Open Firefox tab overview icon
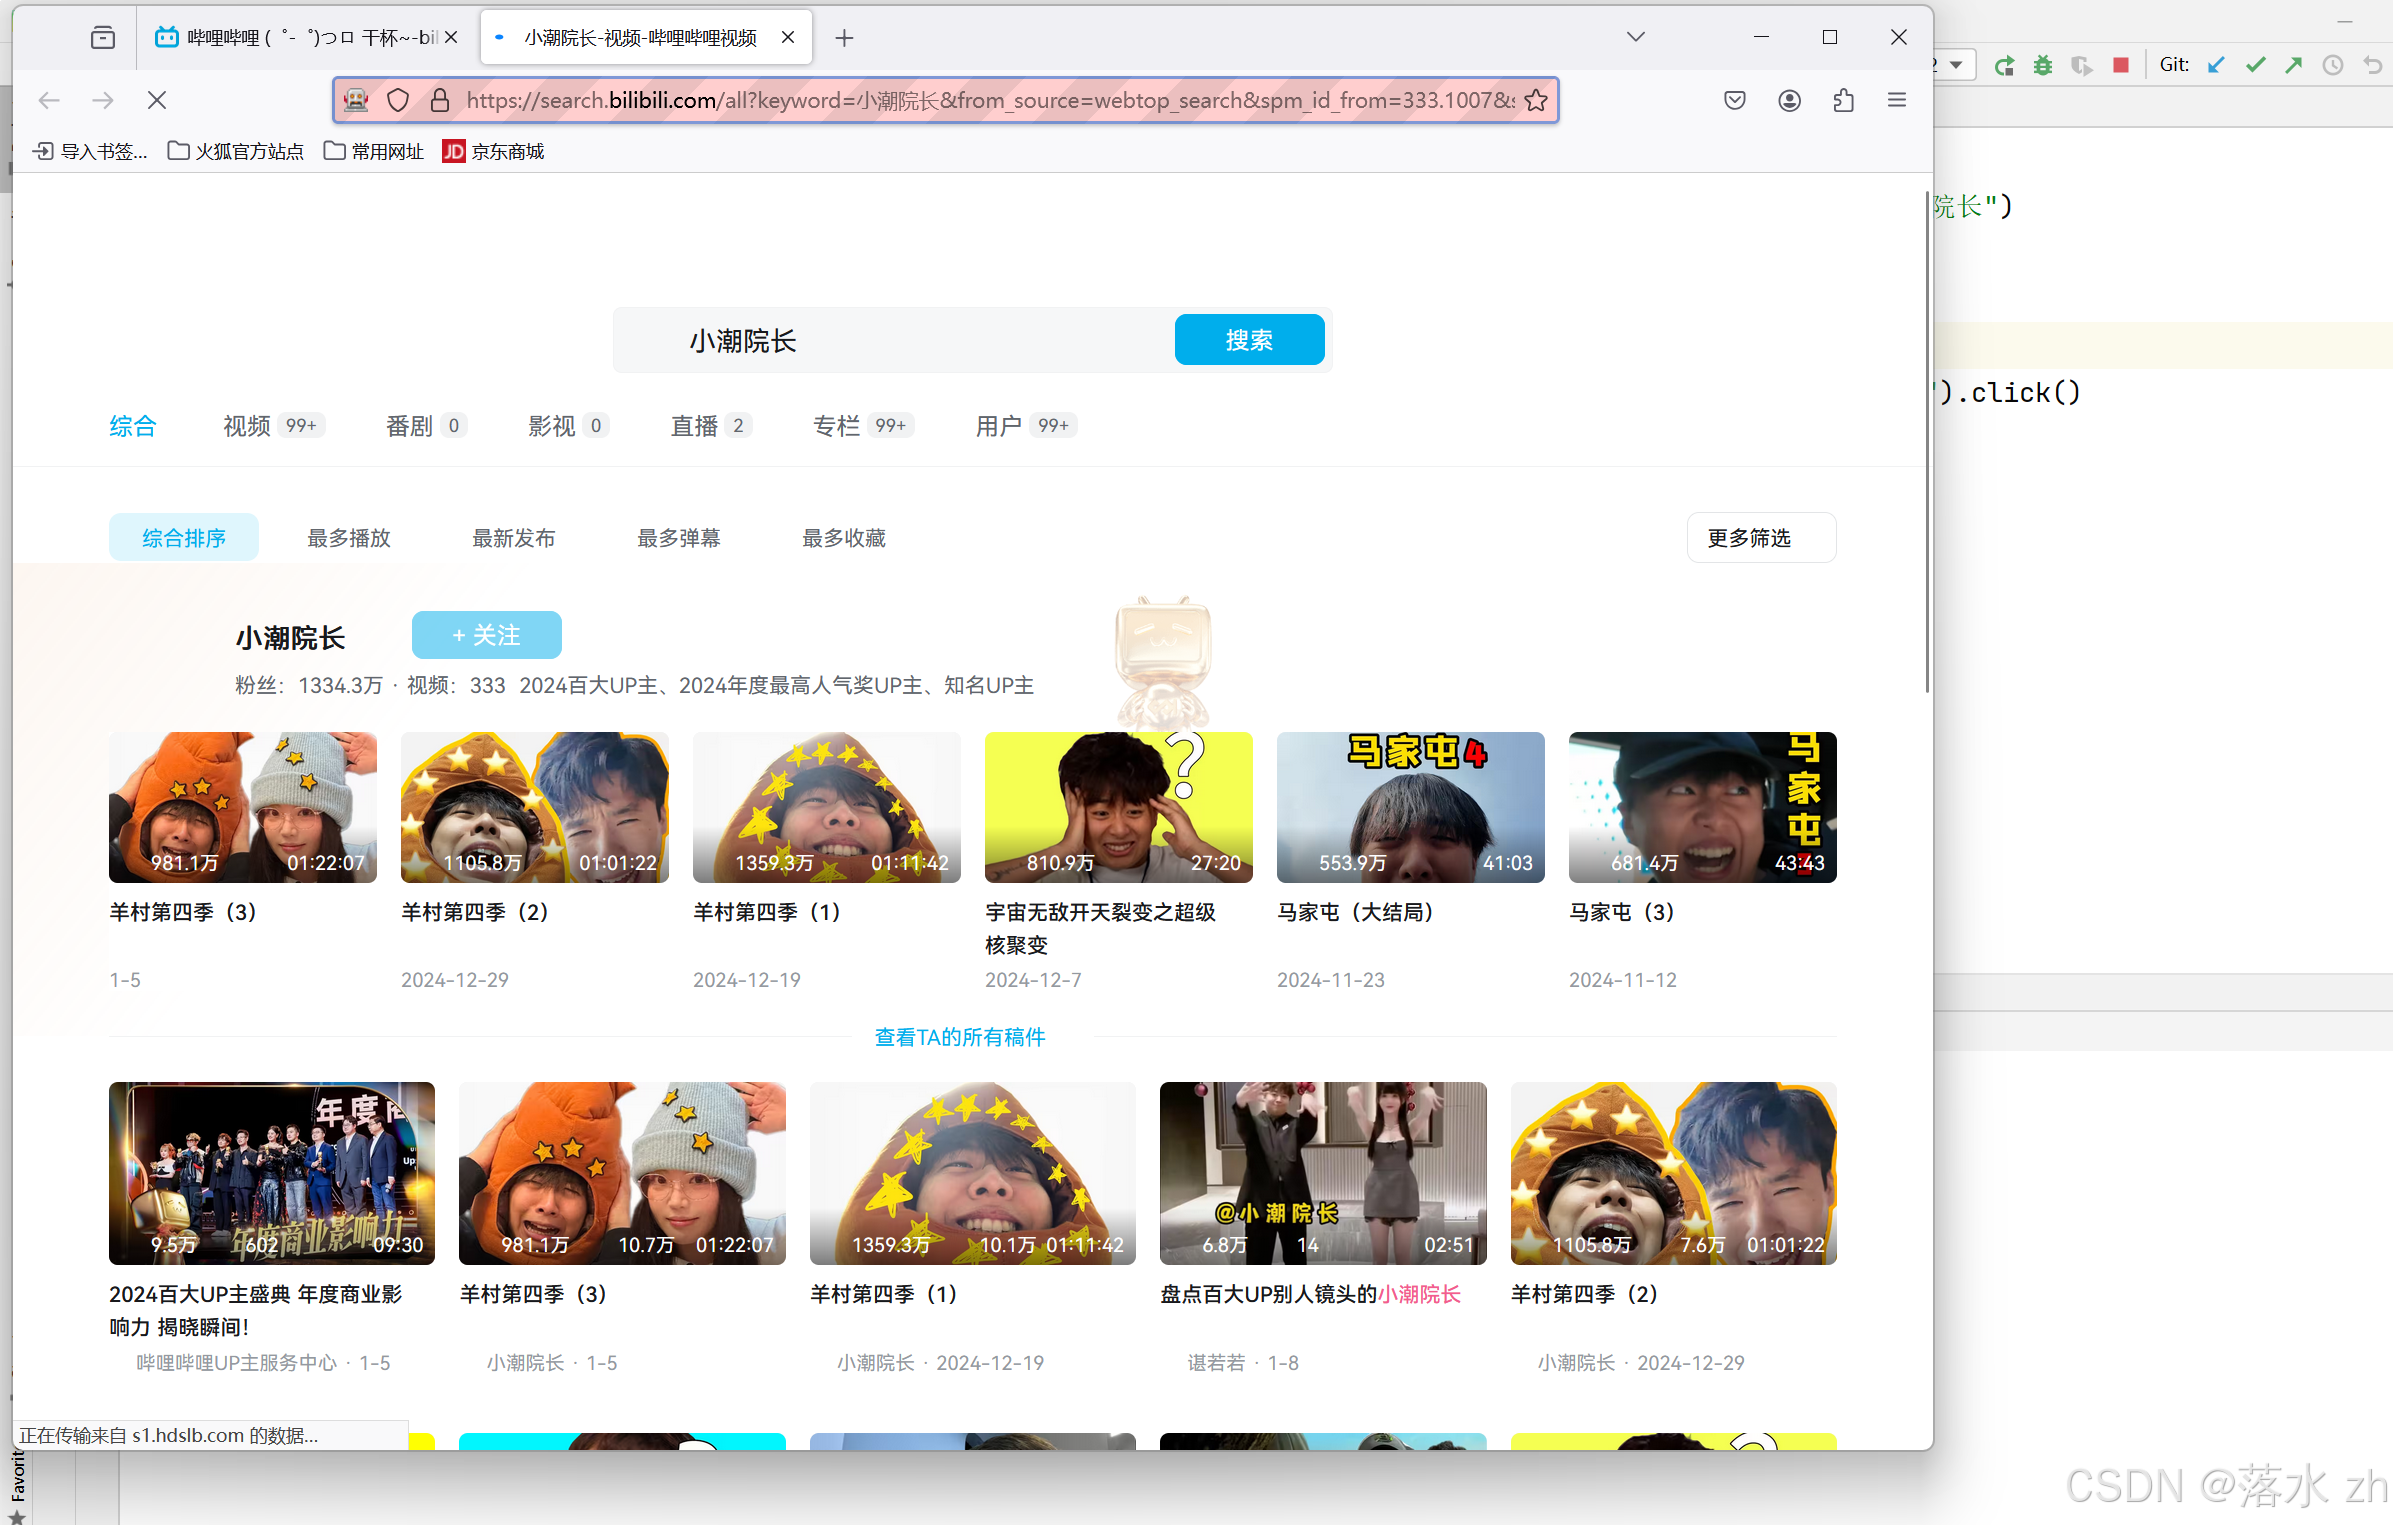The width and height of the screenshot is (2393, 1525). pos(102,38)
